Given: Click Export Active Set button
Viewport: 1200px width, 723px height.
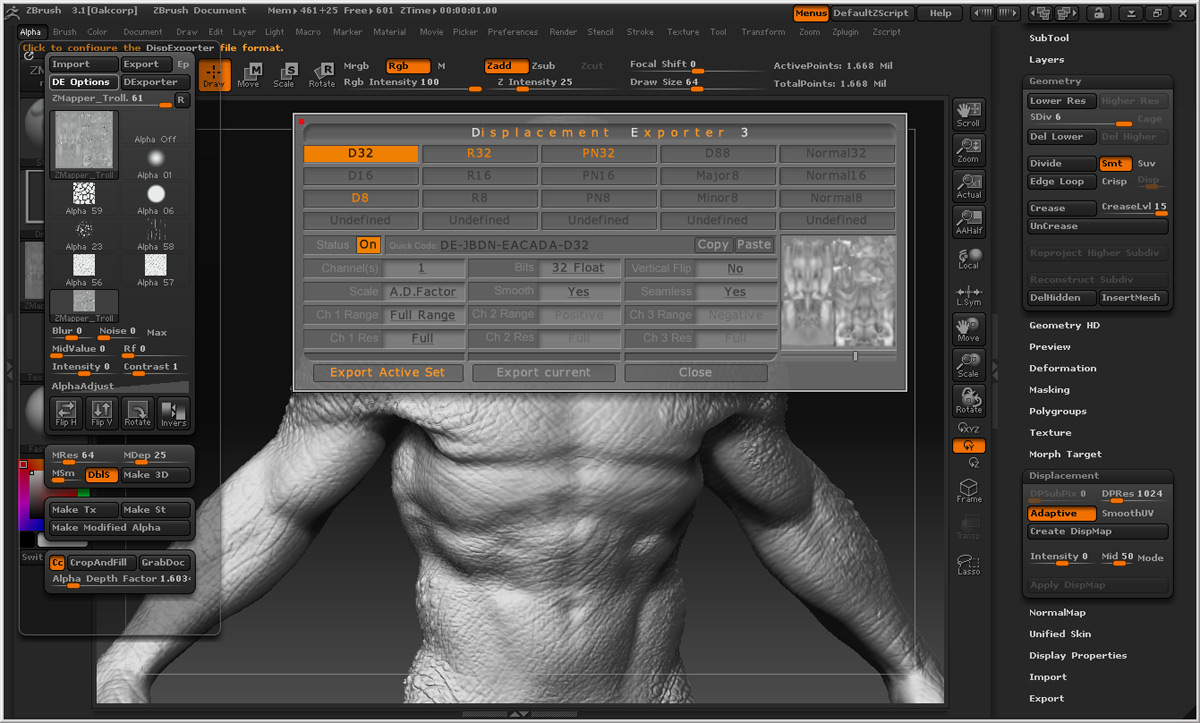Looking at the screenshot, I should point(388,372).
